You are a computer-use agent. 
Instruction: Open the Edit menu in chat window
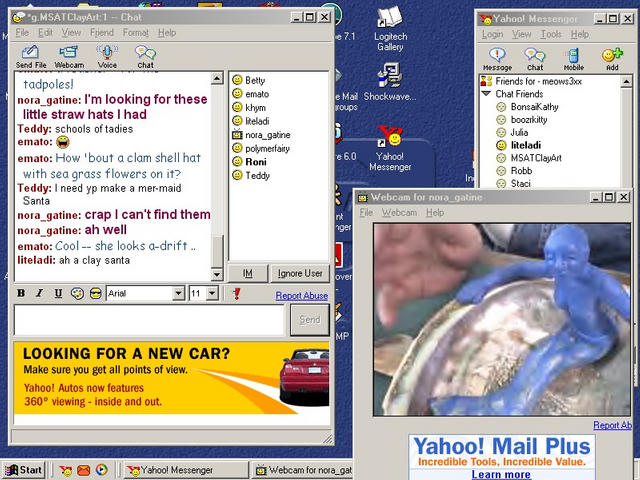45,33
